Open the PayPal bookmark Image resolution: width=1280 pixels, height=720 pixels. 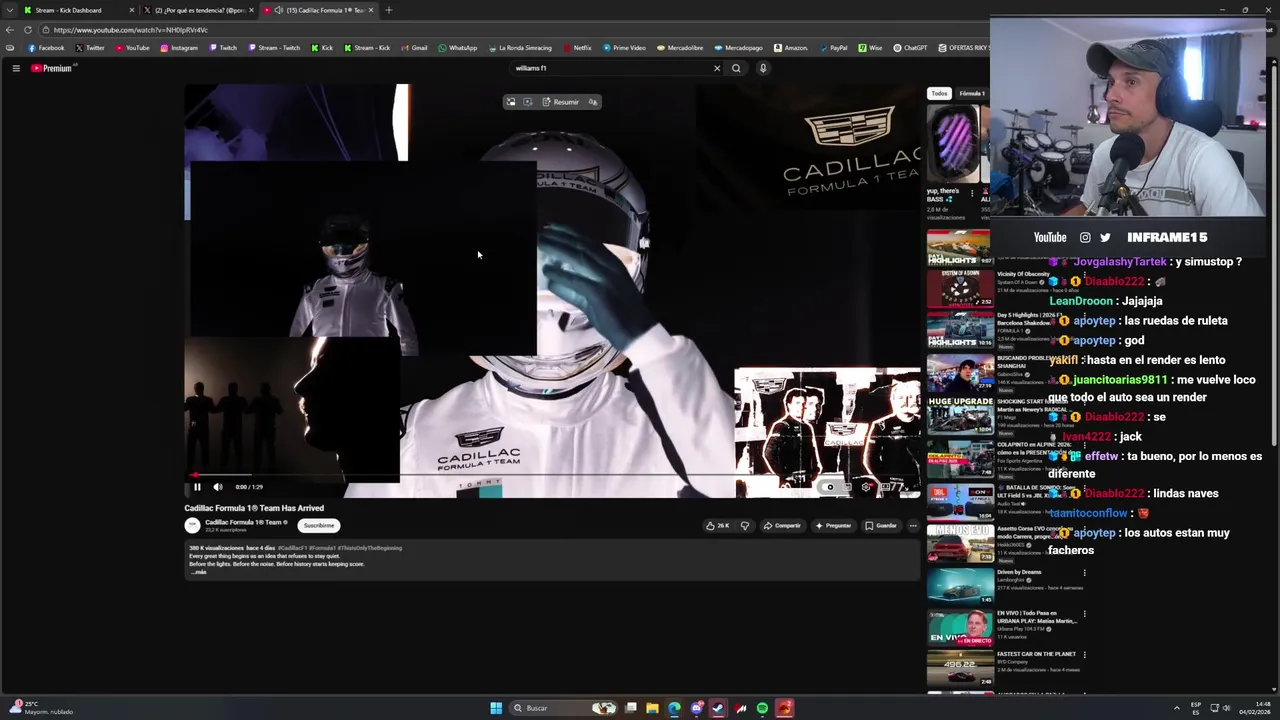point(833,48)
